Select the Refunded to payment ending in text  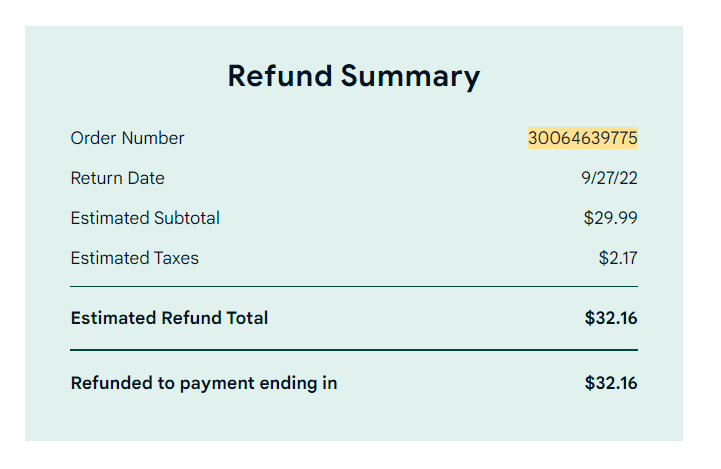pos(204,383)
